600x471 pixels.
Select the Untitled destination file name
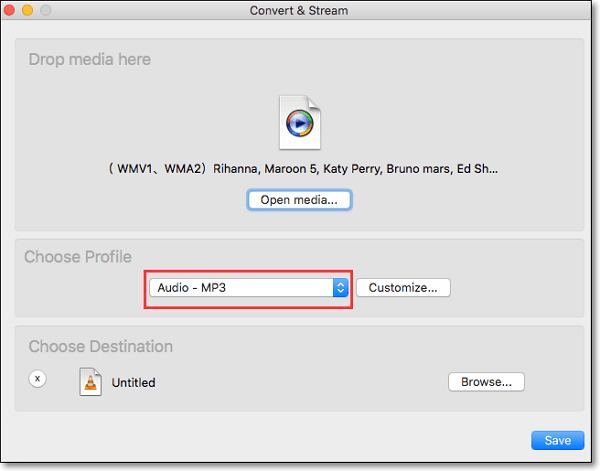point(133,382)
